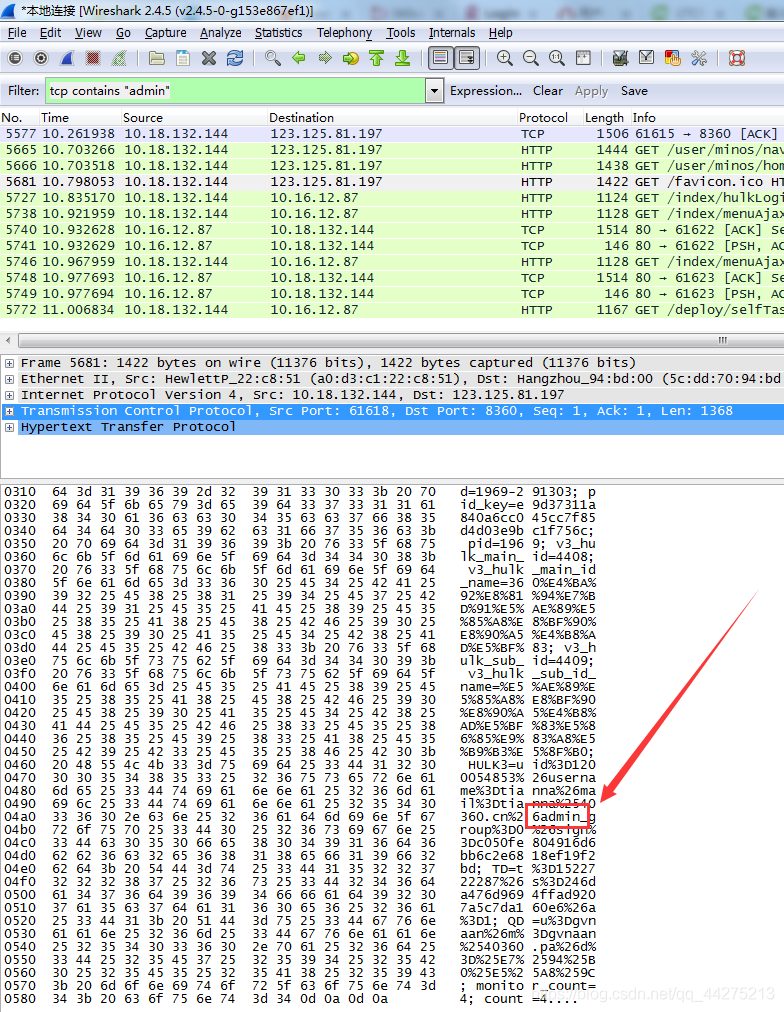This screenshot has width=784, height=1012.
Task: Open the View menu
Action: tap(88, 33)
